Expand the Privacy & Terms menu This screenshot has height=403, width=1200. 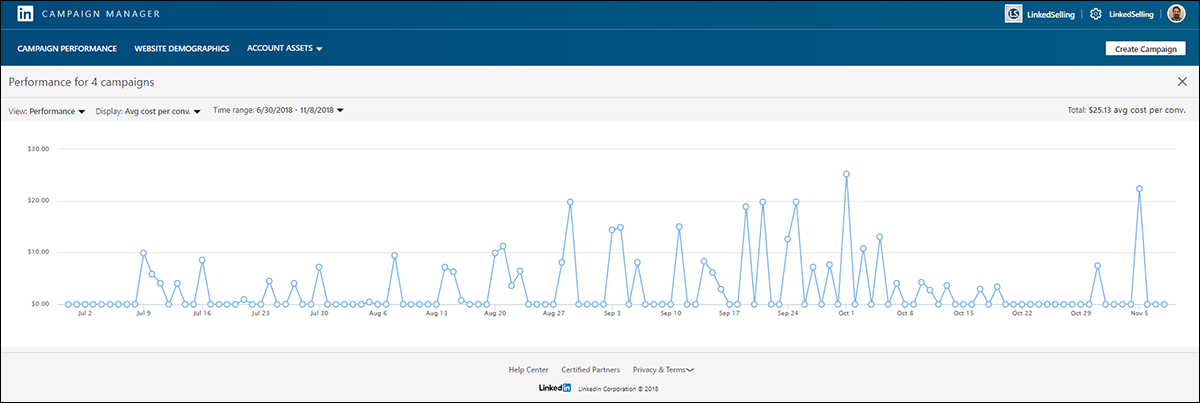(663, 370)
